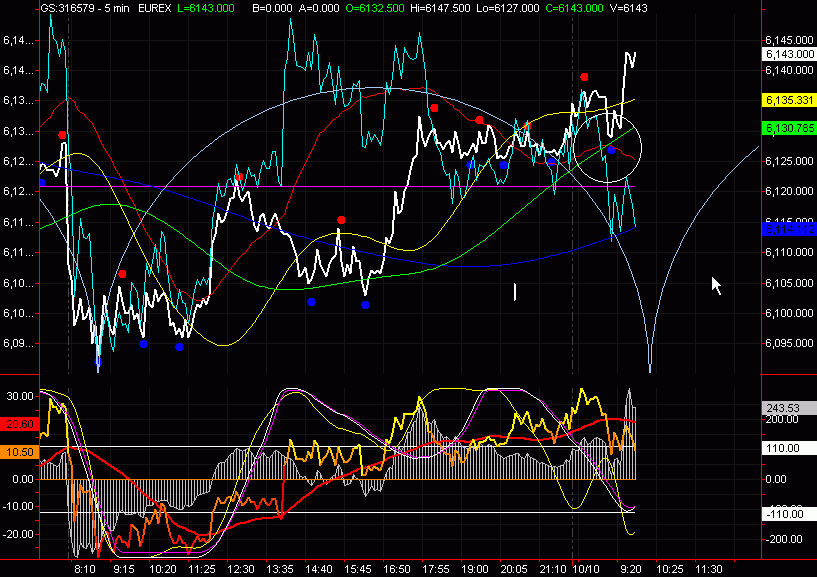Click the 10/10 date label on time axis

581,568
